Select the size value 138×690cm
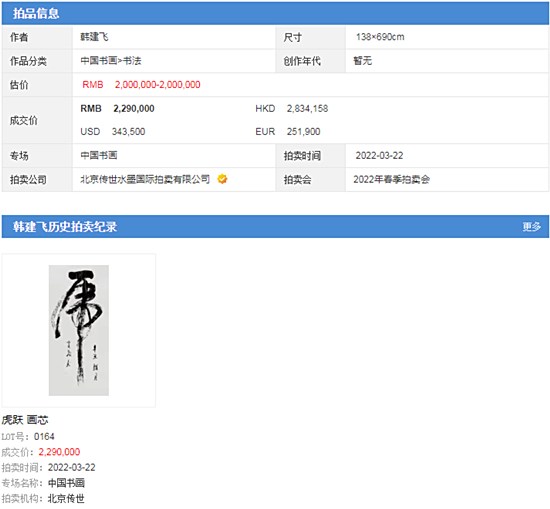Viewport: 550px width, 509px height. (380, 37)
